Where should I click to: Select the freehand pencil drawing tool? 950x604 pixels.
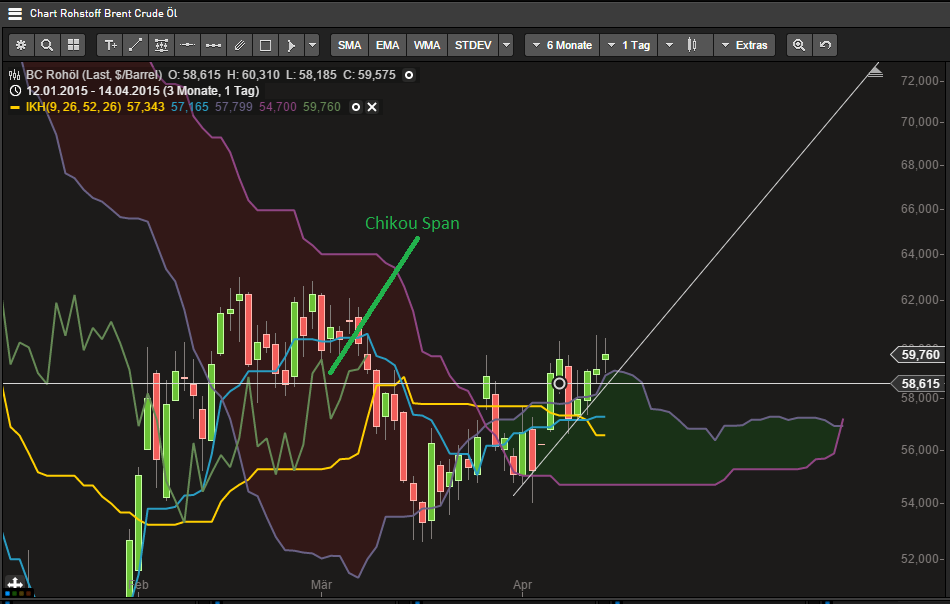coord(239,45)
